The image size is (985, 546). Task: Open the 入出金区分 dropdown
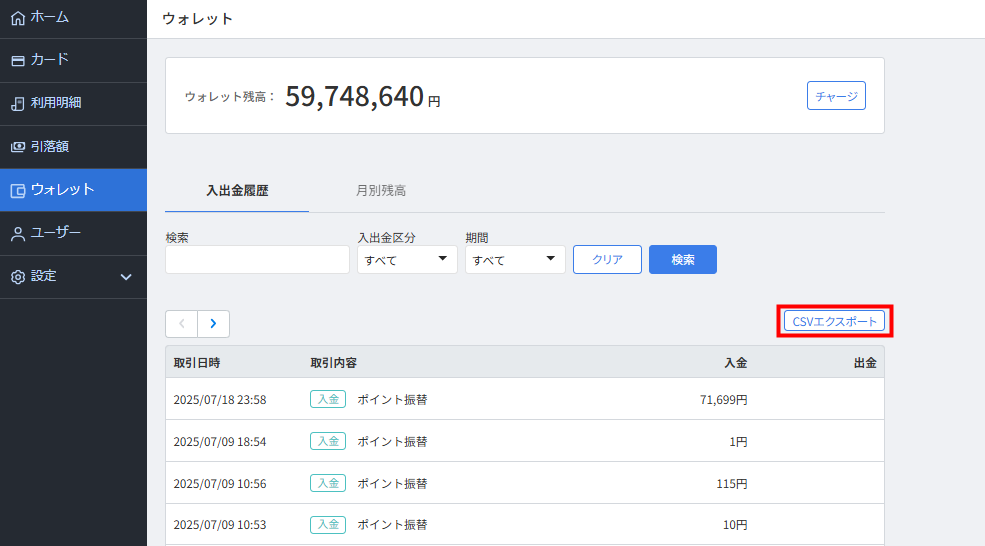click(407, 259)
